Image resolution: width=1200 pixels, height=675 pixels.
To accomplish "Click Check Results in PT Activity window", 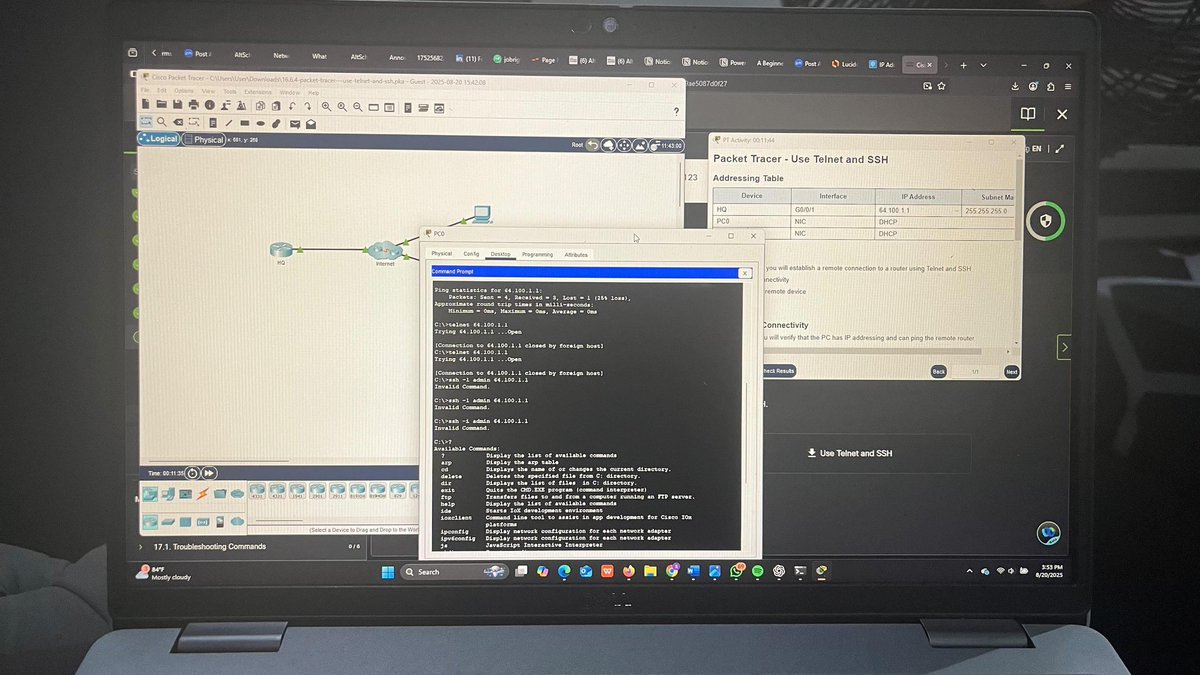I will 779,370.
